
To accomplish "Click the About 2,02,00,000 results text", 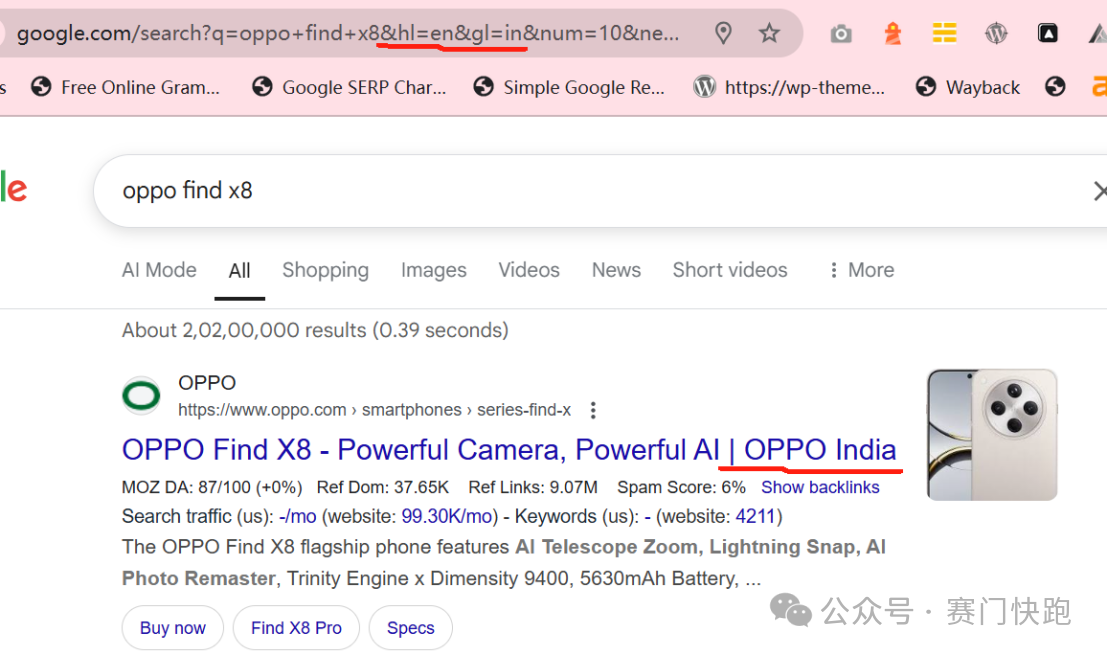I will [x=315, y=330].
